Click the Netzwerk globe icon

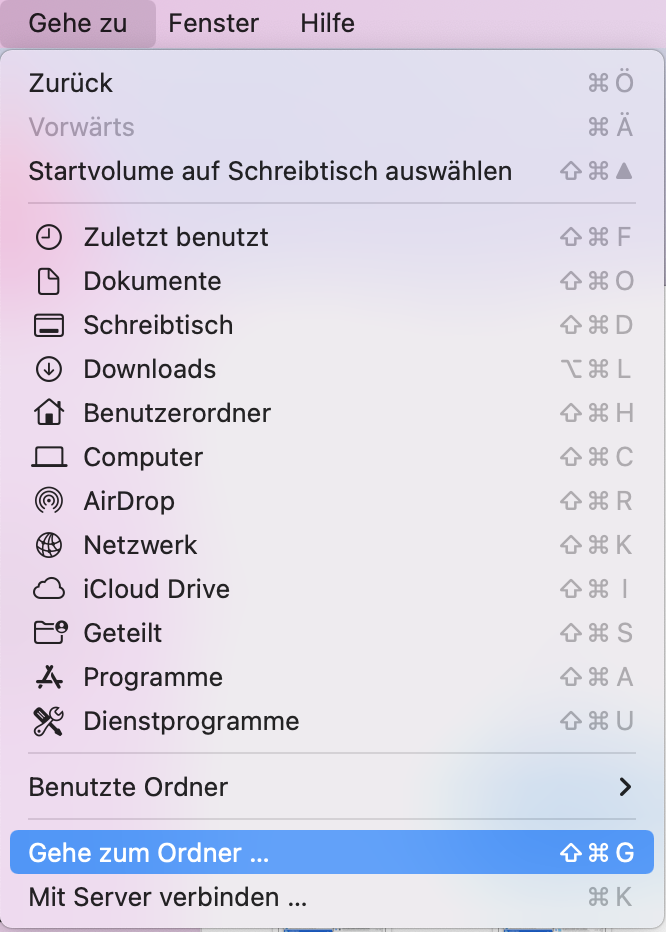point(48,545)
